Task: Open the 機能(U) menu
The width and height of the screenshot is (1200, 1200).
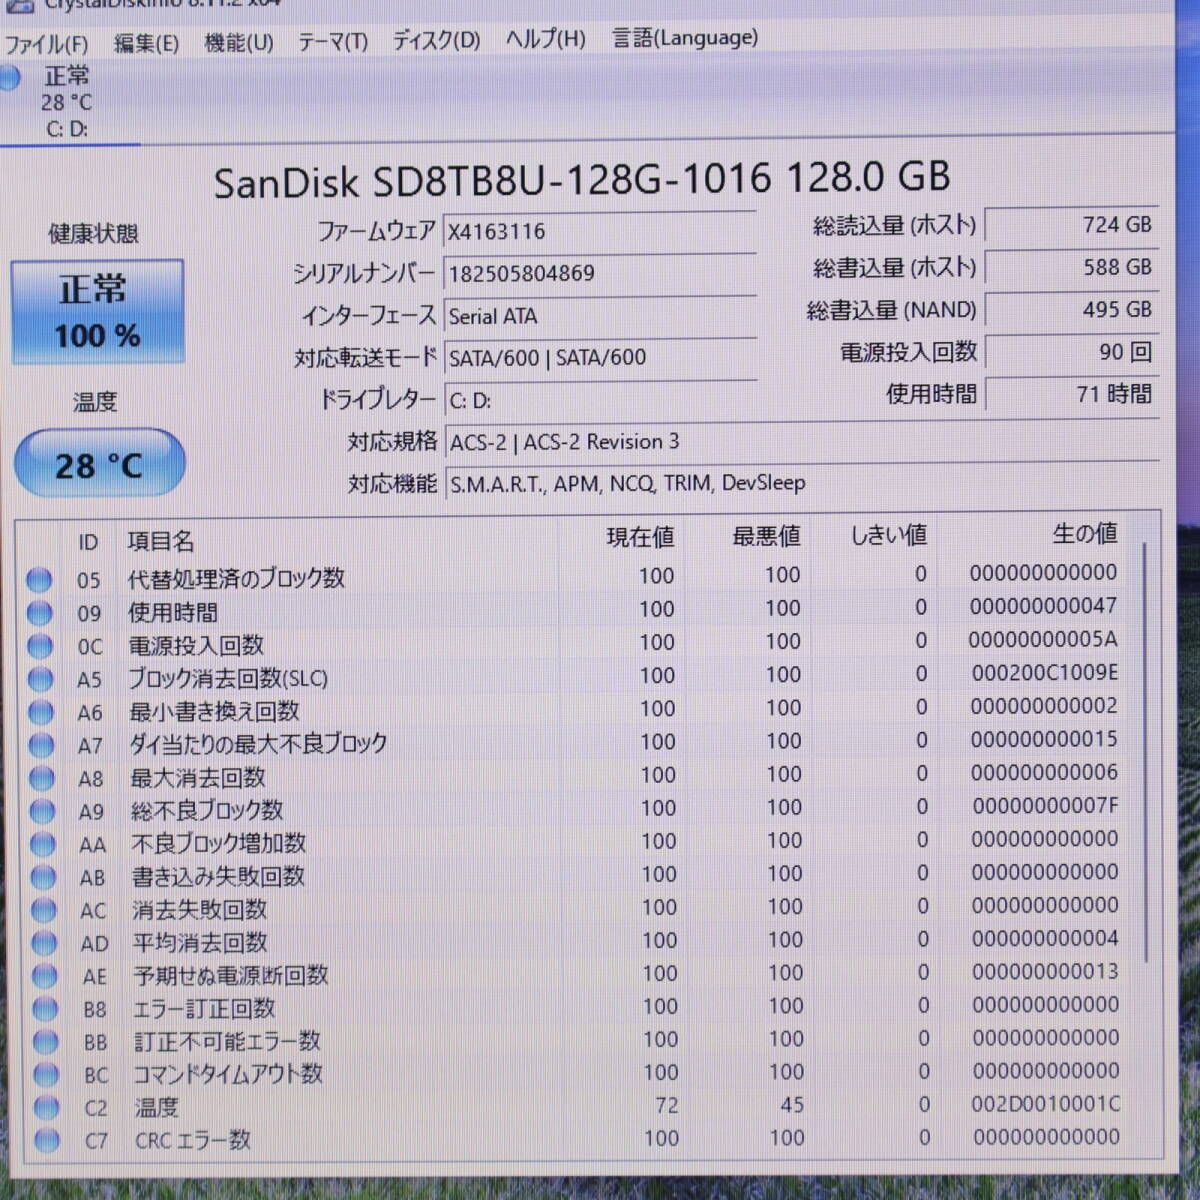Action: tap(238, 42)
